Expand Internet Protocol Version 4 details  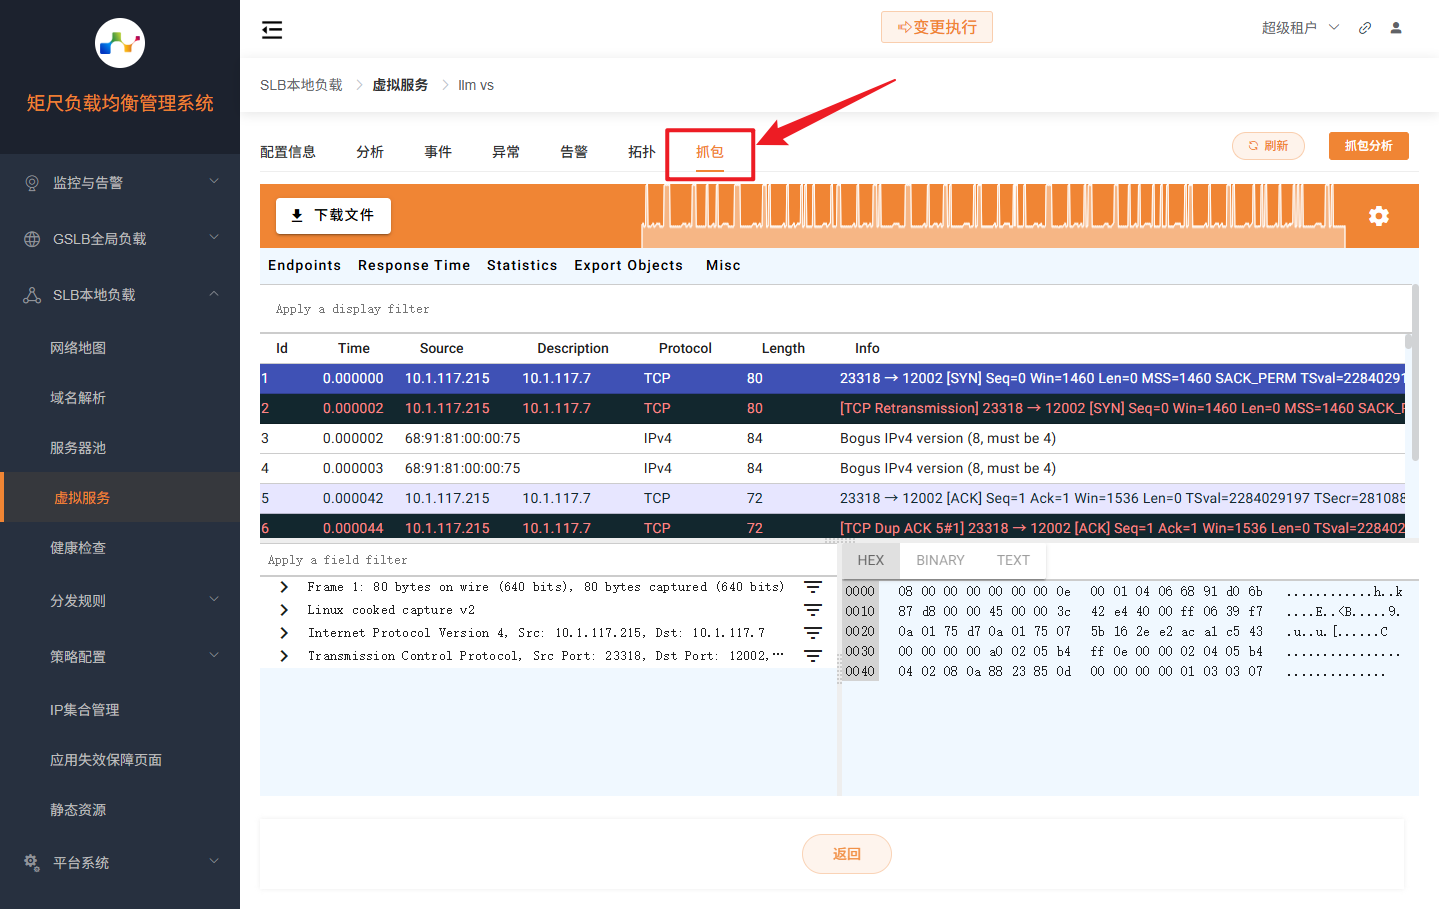point(284,633)
